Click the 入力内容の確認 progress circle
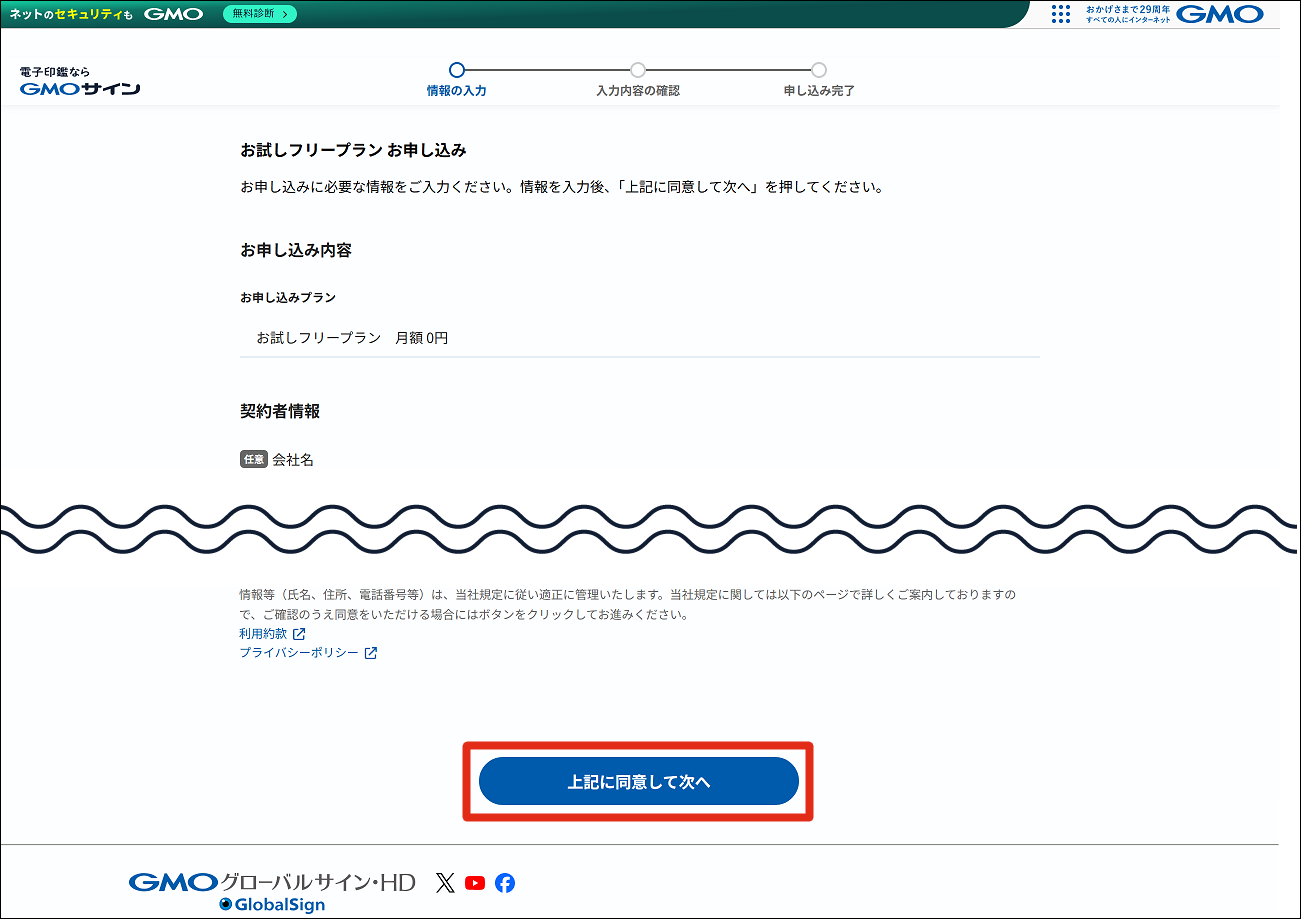This screenshot has width=1301, height=919. pyautogui.click(x=638, y=70)
